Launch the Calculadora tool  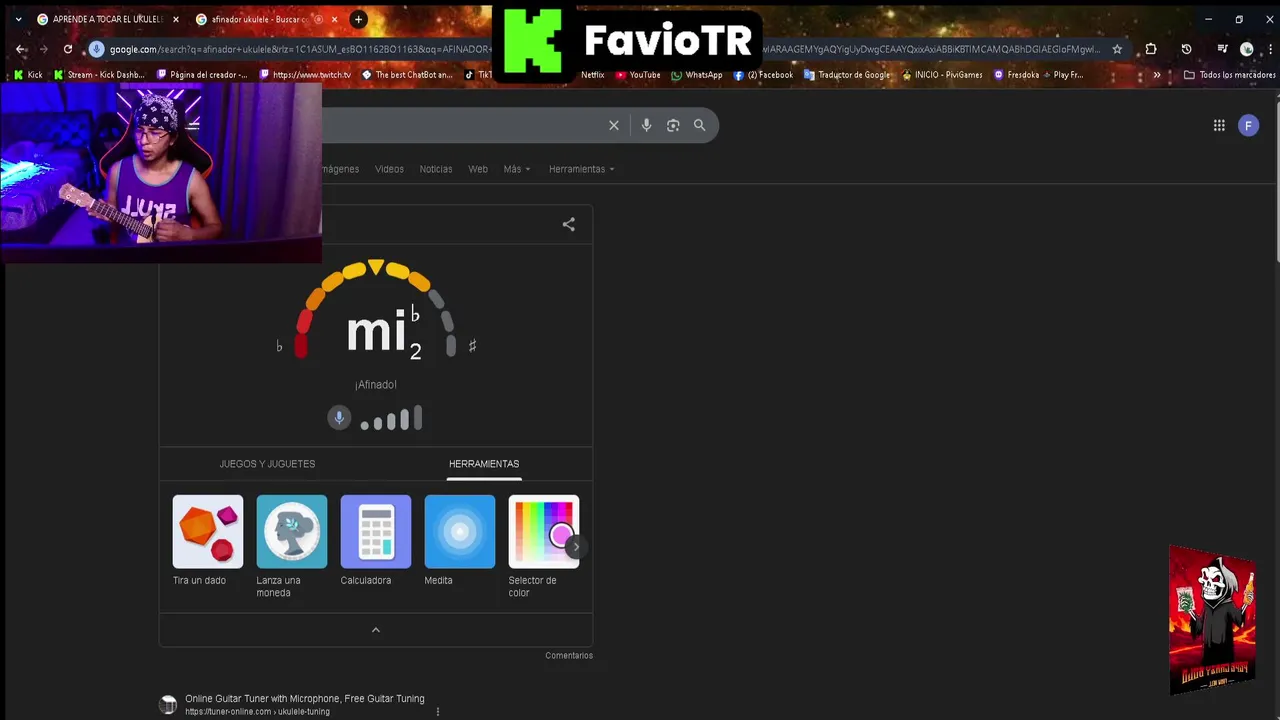(x=375, y=541)
